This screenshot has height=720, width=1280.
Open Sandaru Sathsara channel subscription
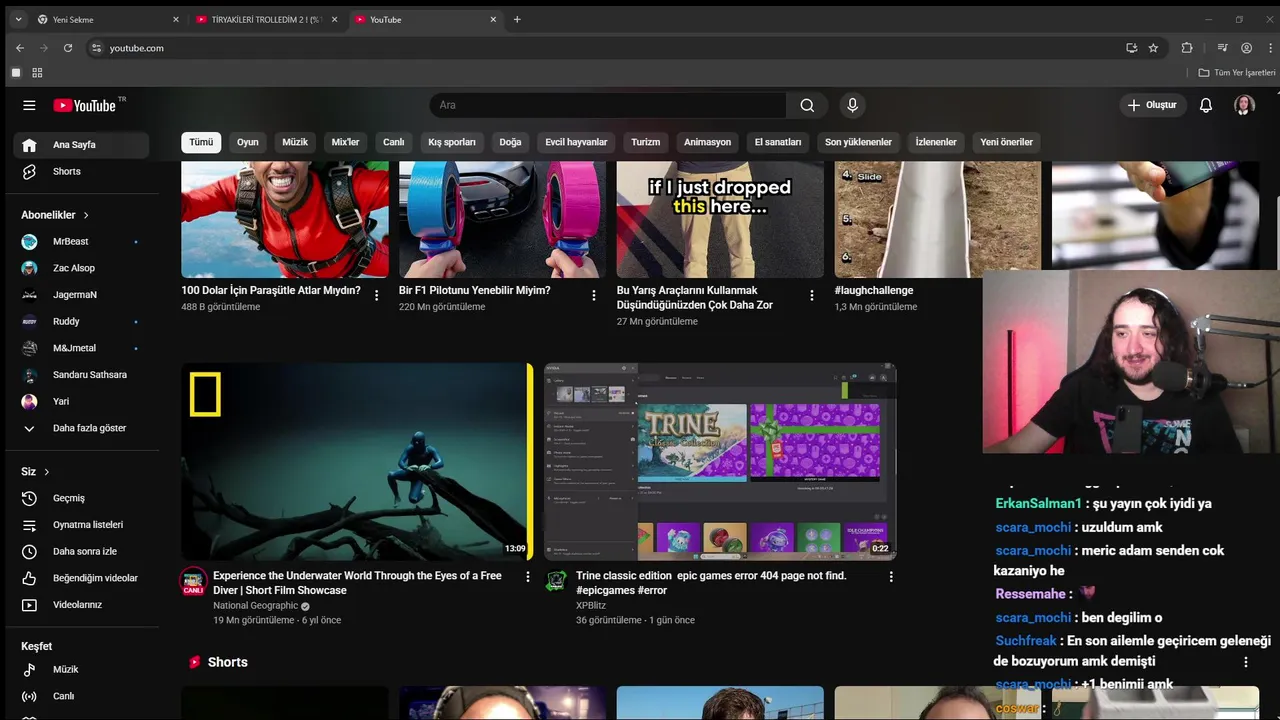tap(81, 375)
